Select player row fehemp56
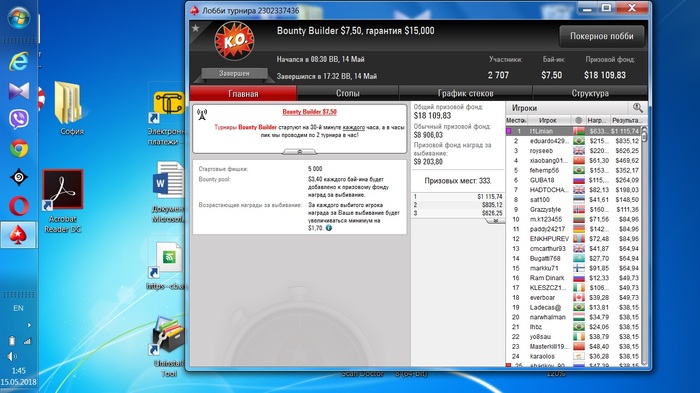The height and width of the screenshot is (393, 700). [x=573, y=170]
